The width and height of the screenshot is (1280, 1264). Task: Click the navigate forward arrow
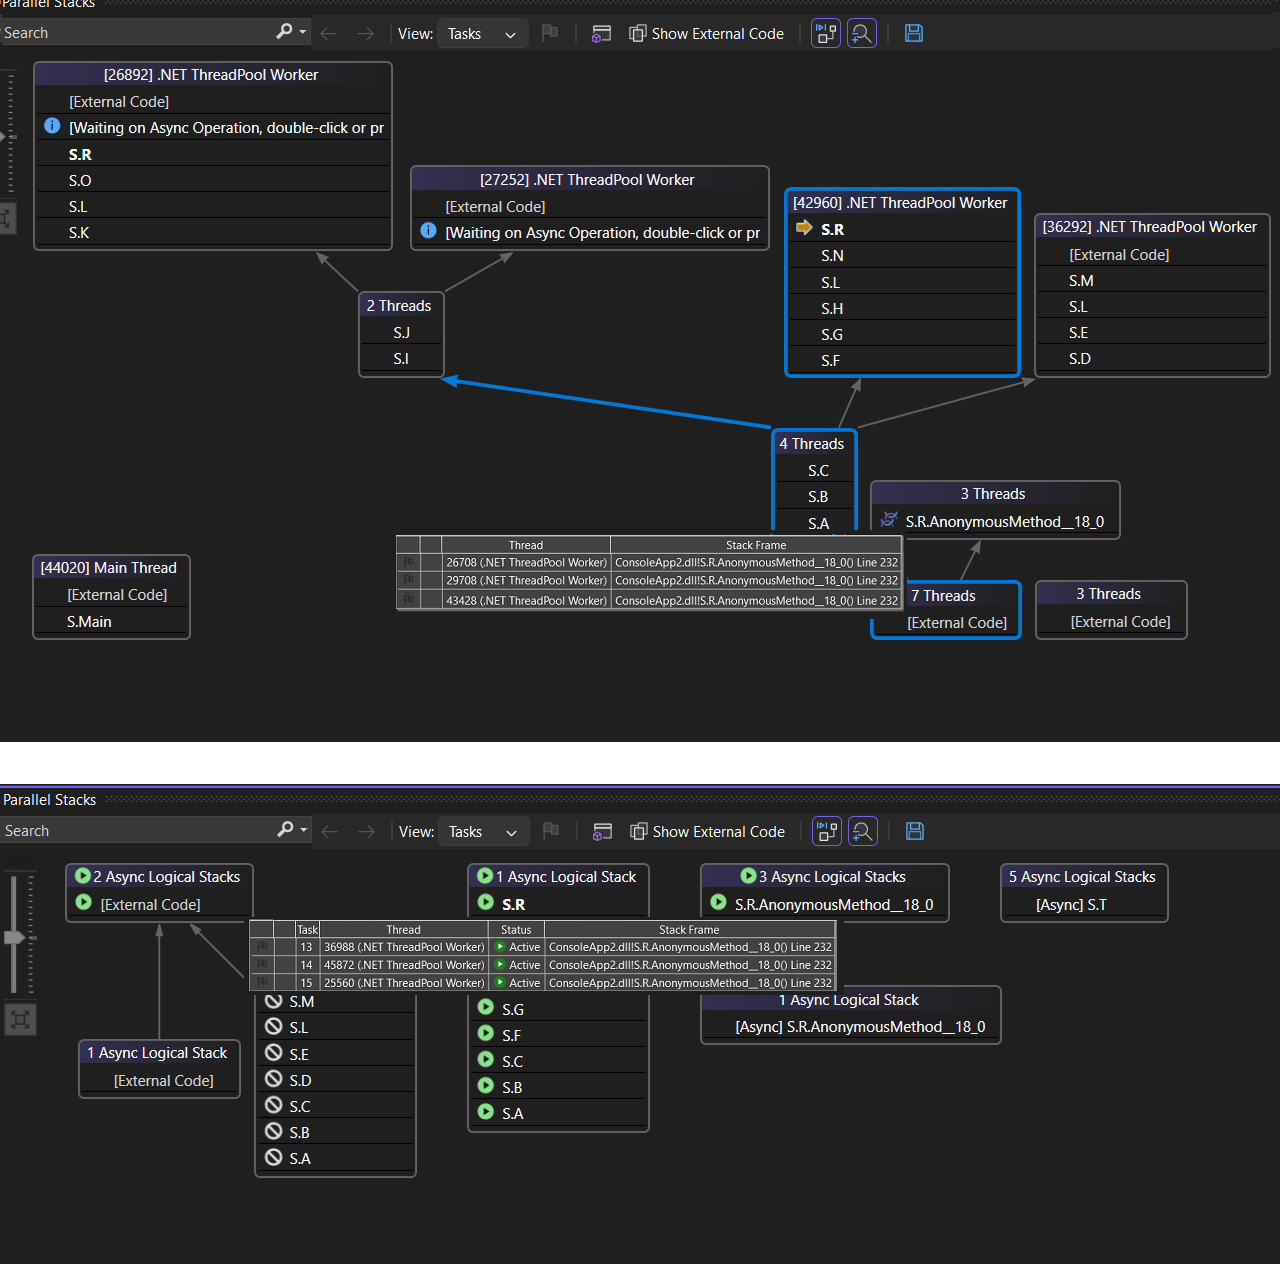[365, 33]
